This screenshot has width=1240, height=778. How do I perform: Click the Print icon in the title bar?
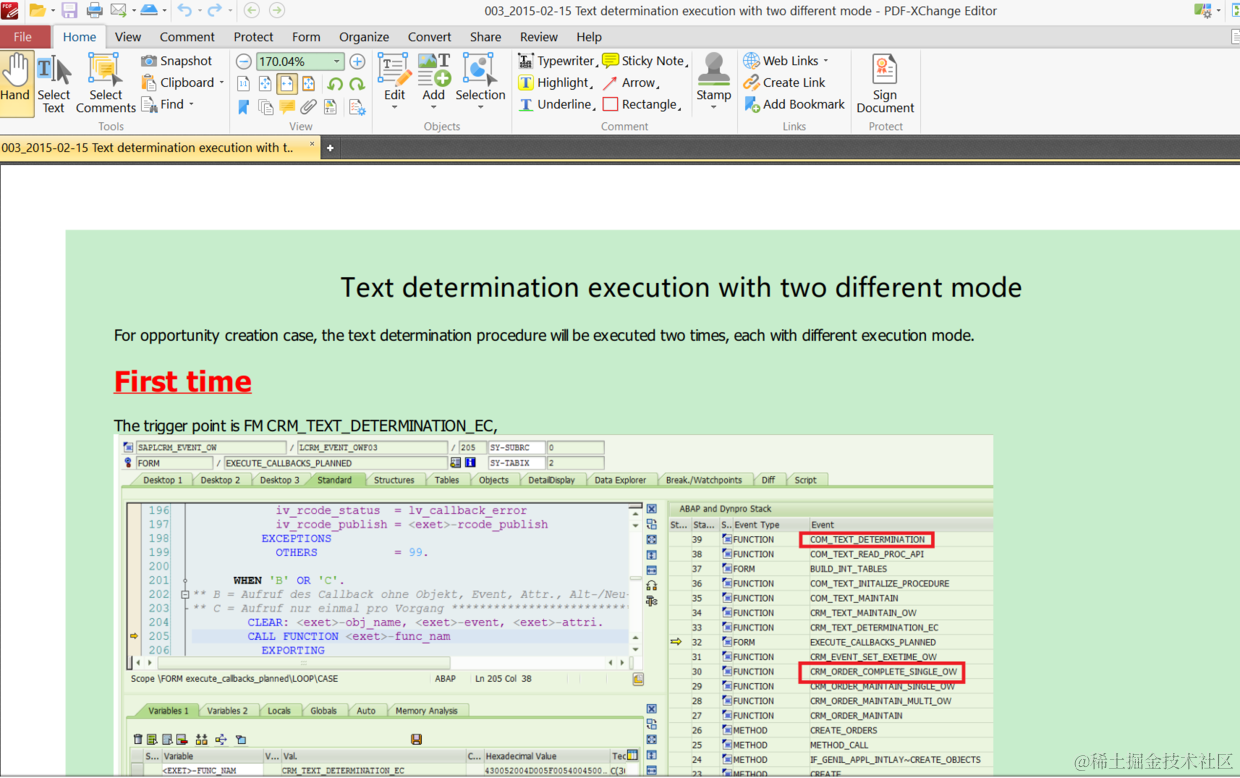[x=94, y=11]
